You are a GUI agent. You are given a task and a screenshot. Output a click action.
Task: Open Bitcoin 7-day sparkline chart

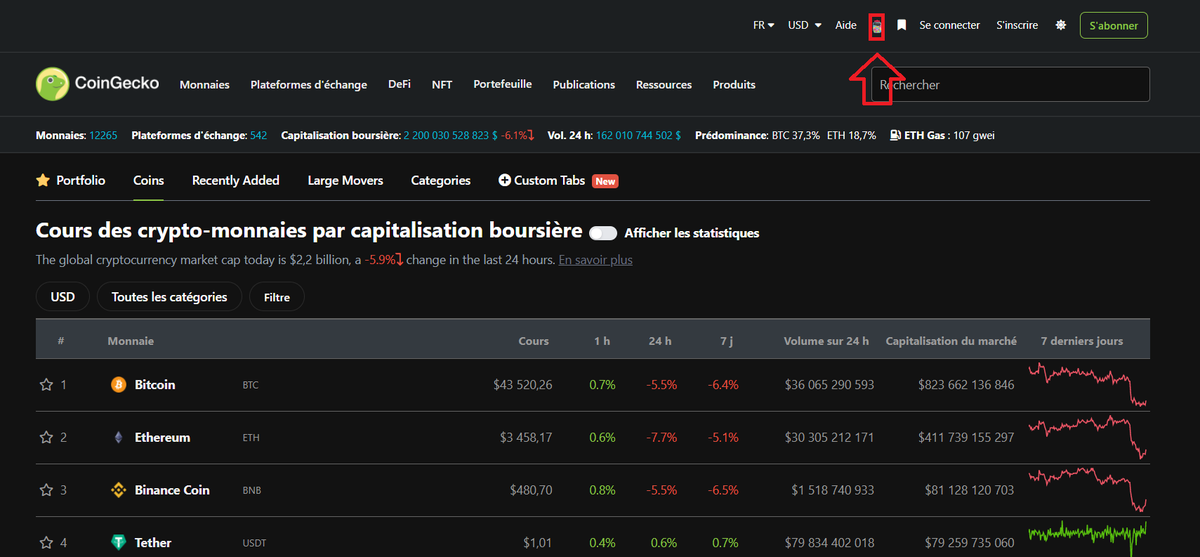point(1087,385)
